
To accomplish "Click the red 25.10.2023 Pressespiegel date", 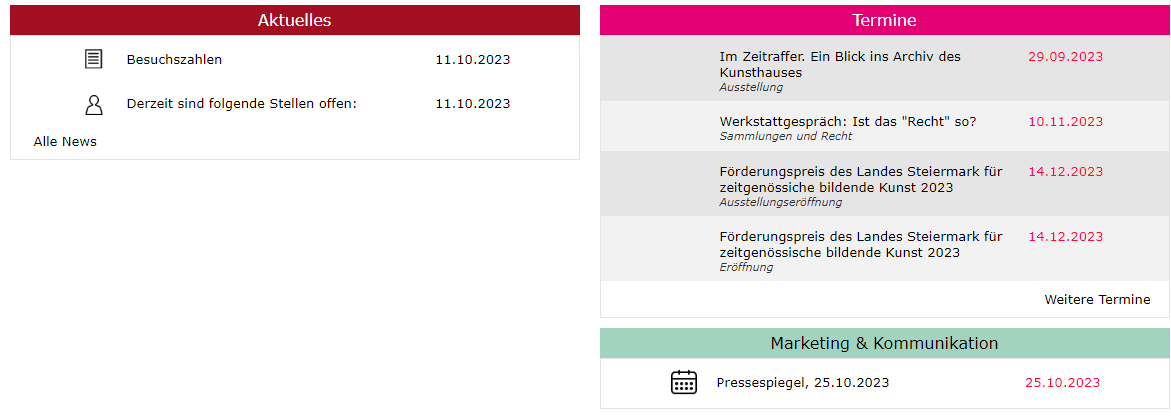I will (x=1062, y=383).
